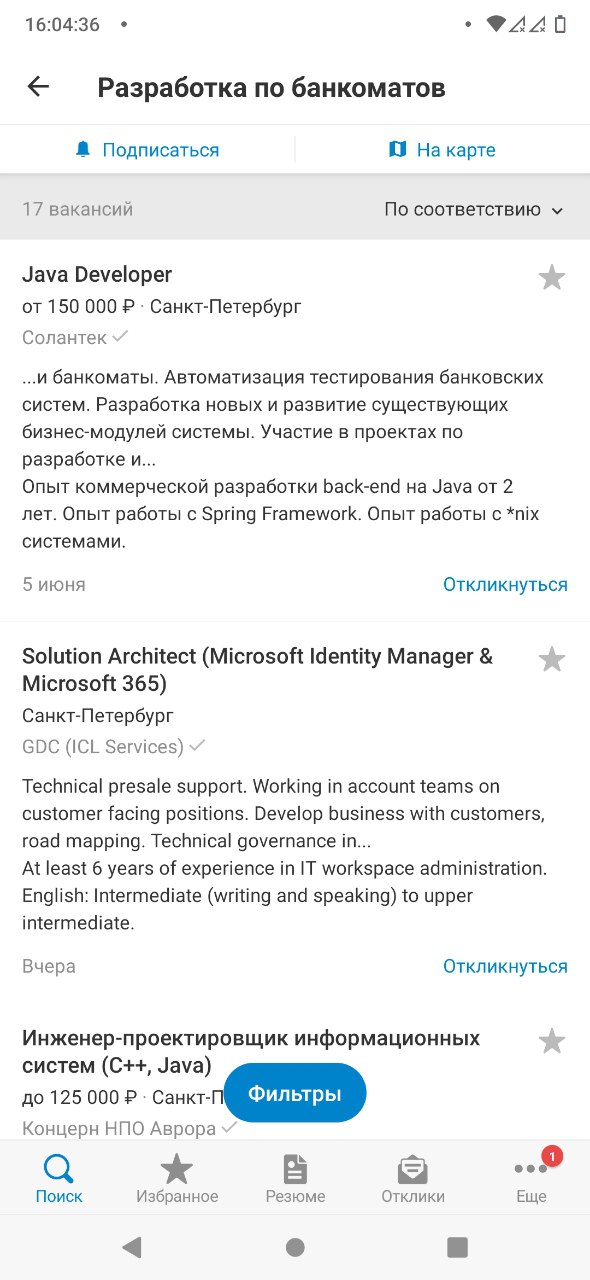Favorite the Инженер-проектировщик vacancy
Screen dimensions: 590x1280
[552, 1041]
